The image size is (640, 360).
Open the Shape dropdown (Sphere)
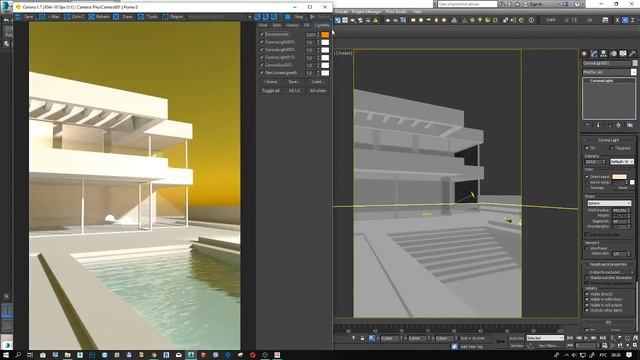[x=609, y=203]
